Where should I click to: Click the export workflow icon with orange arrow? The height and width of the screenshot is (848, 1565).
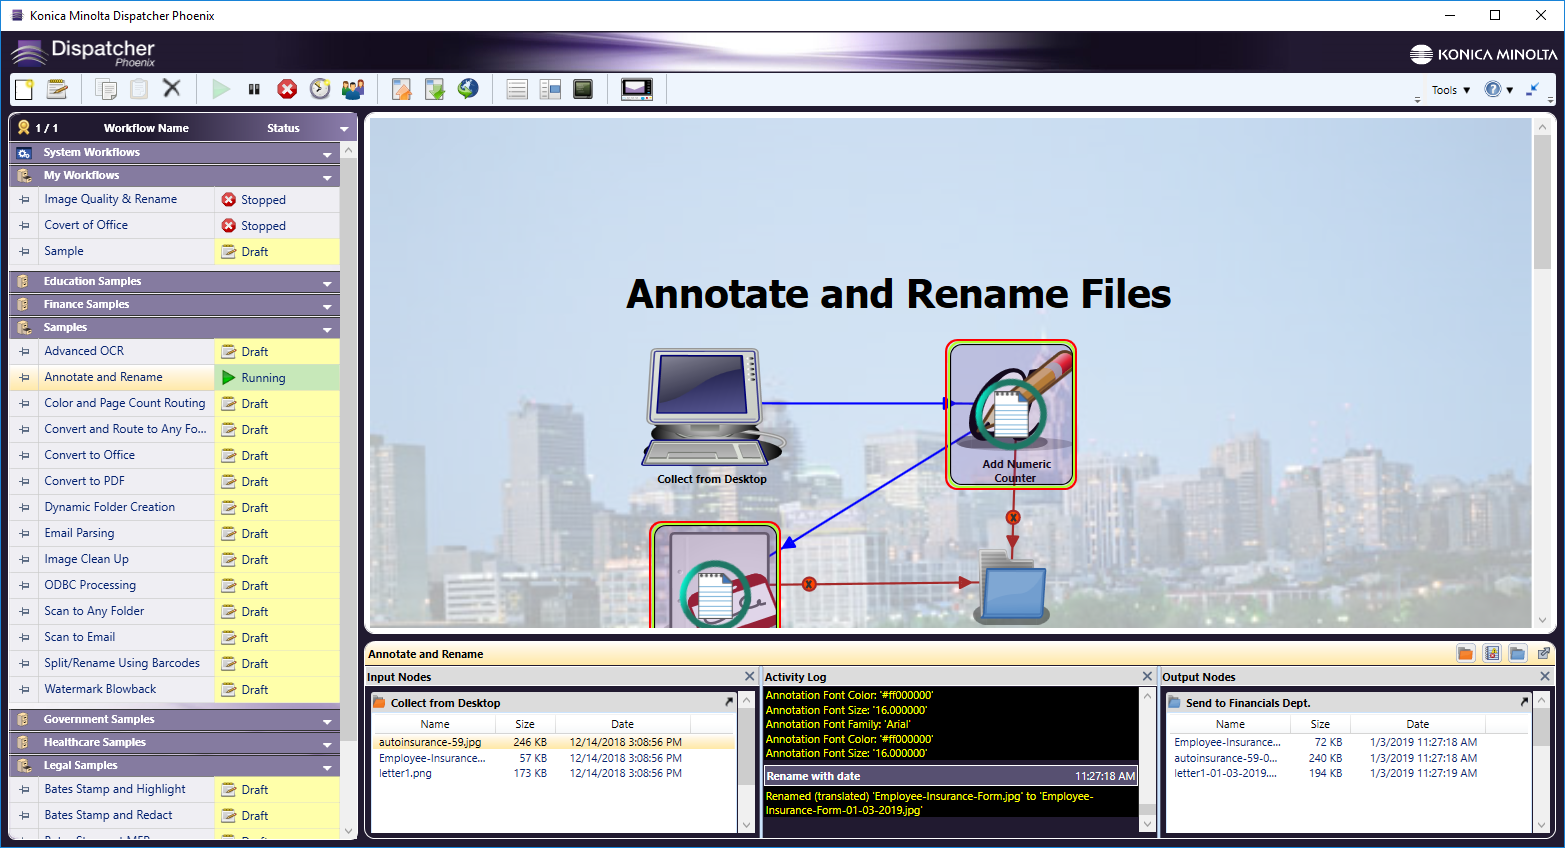click(401, 89)
